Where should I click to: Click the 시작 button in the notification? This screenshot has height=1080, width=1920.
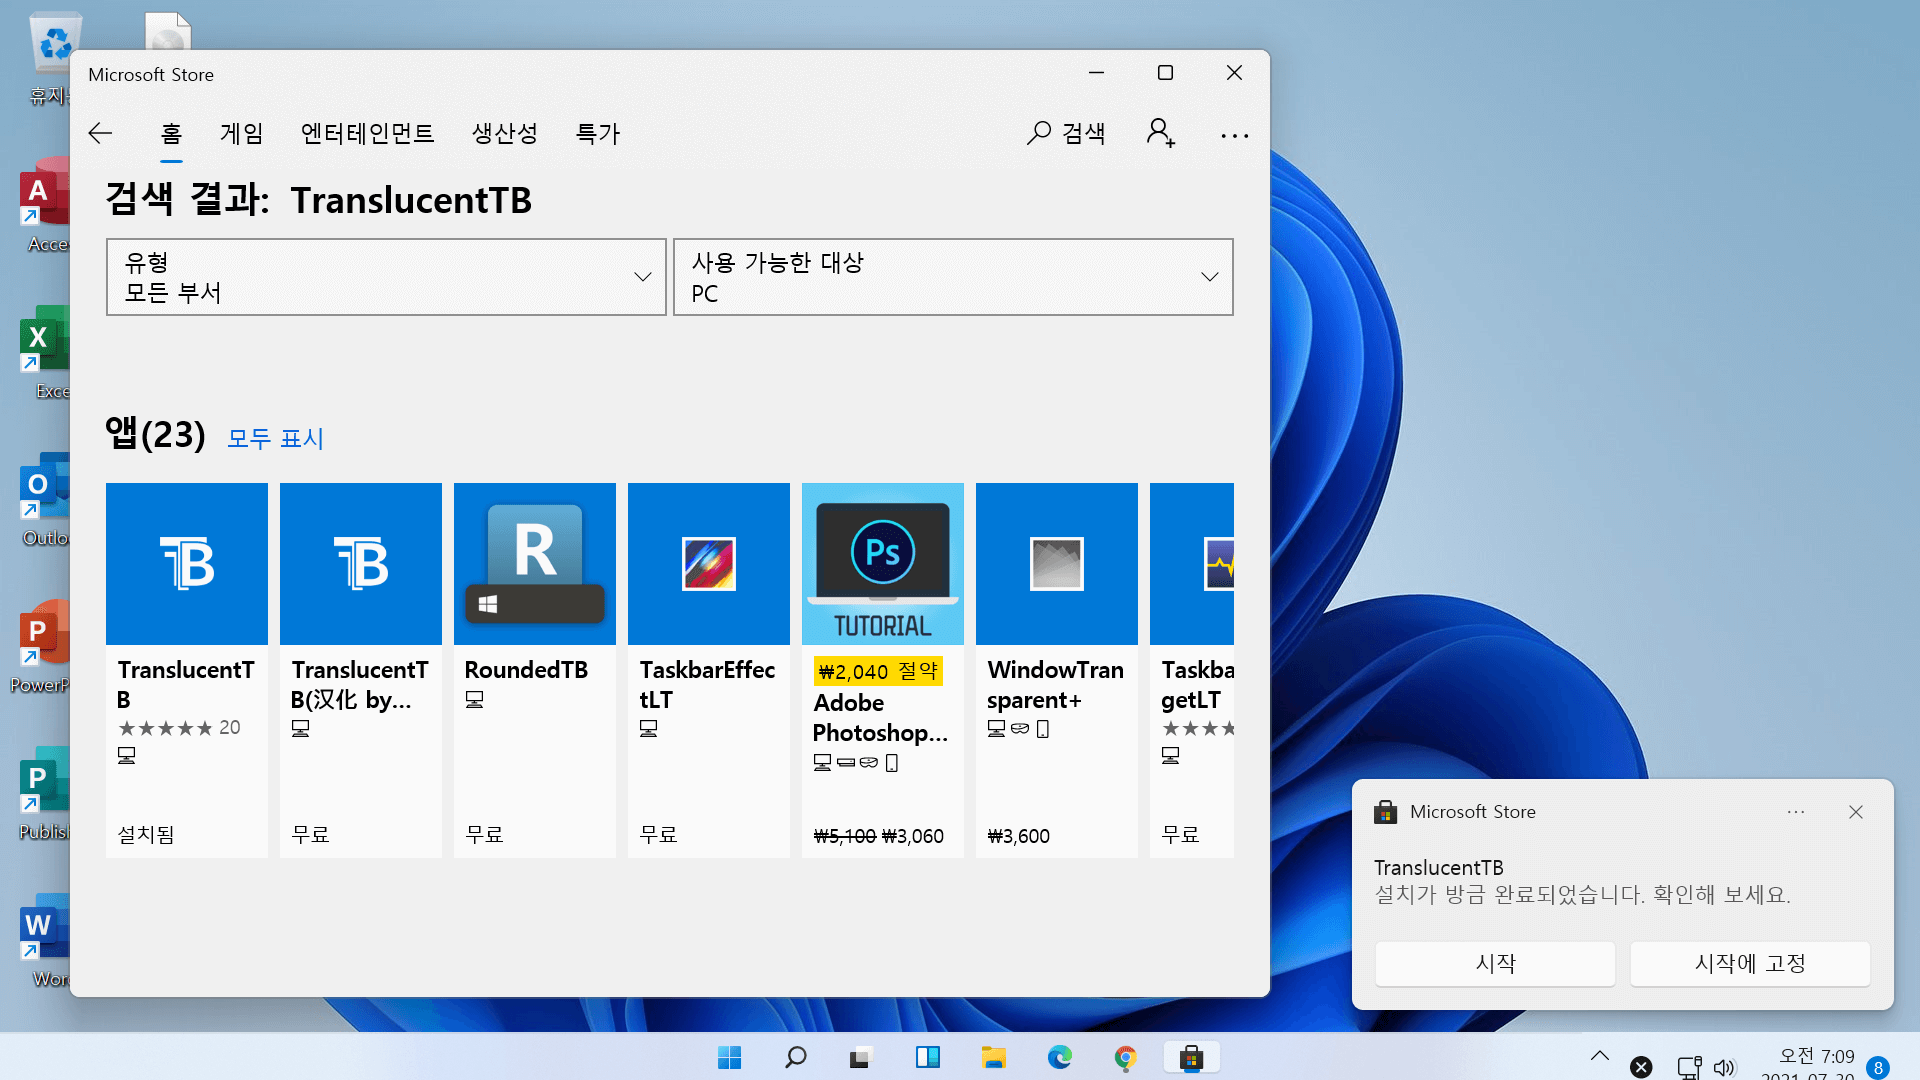pyautogui.click(x=1495, y=963)
